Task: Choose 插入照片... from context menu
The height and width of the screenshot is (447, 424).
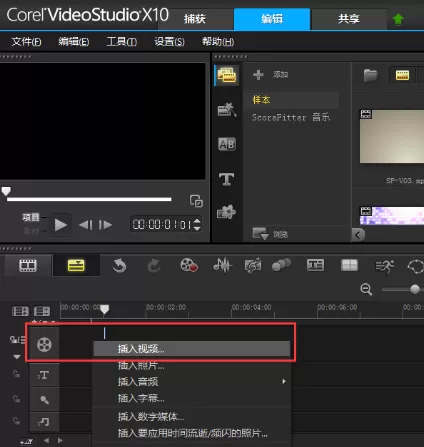Action: coord(192,365)
